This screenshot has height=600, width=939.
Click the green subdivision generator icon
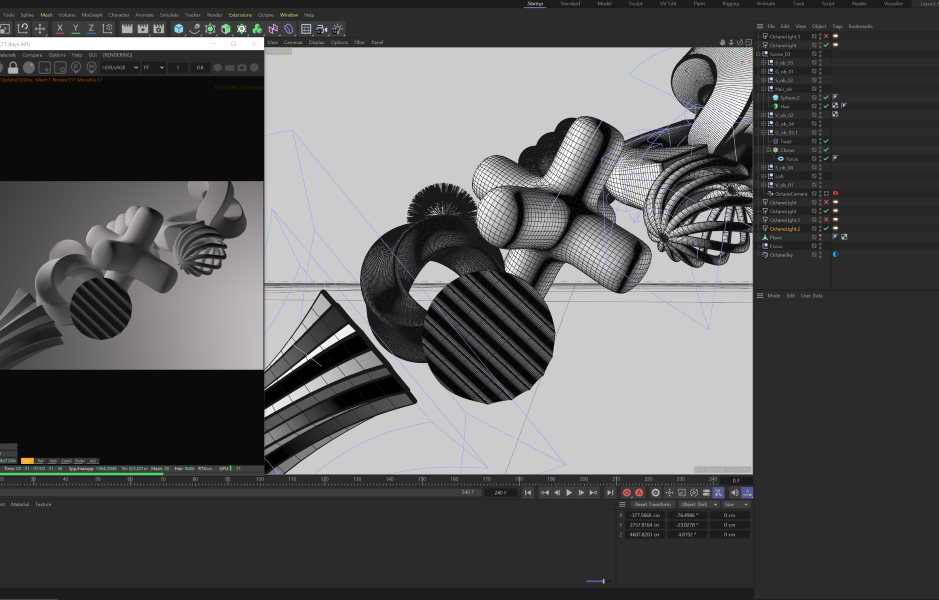coord(210,28)
